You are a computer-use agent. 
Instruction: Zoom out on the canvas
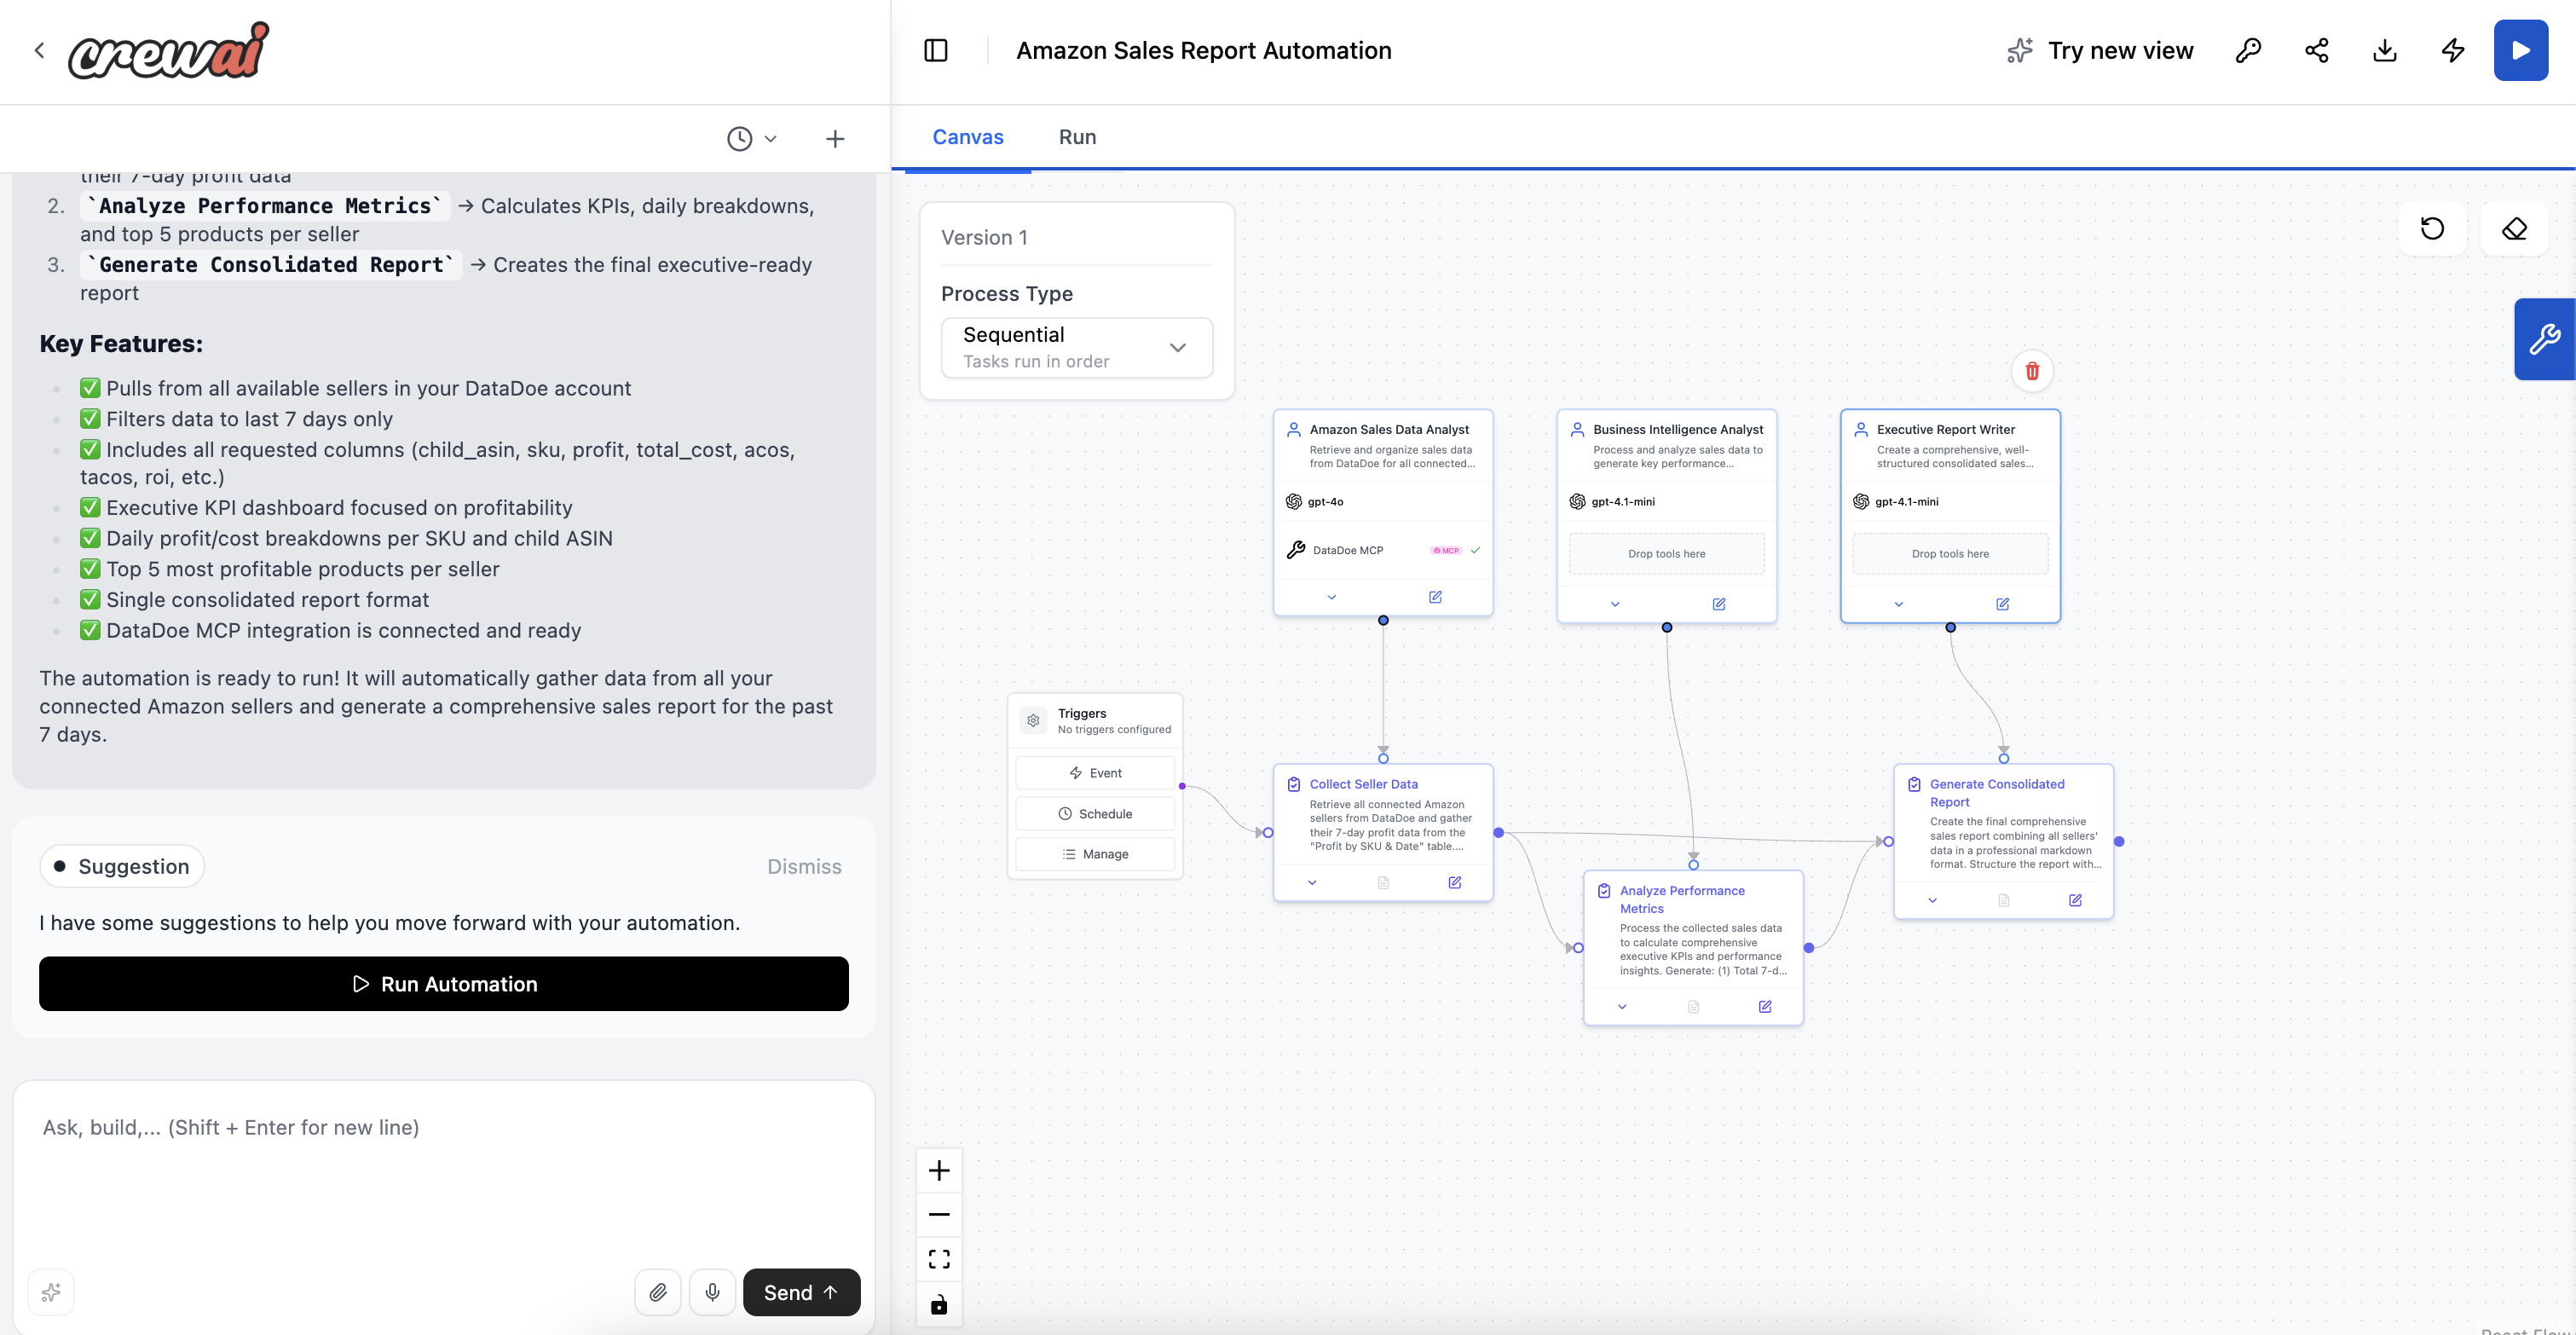tap(939, 1215)
